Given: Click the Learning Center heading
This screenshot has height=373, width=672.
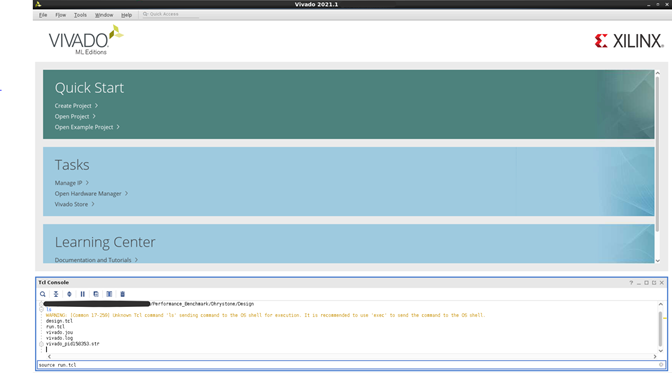Looking at the screenshot, I should tap(105, 242).
